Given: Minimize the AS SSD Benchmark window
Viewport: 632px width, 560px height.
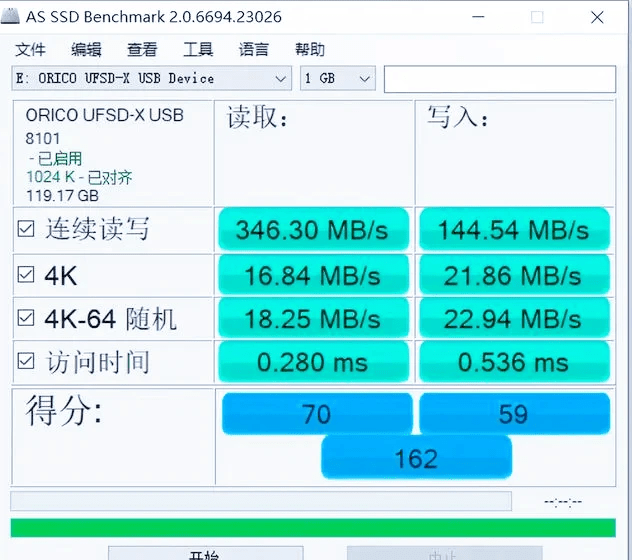Looking at the screenshot, I should [479, 17].
